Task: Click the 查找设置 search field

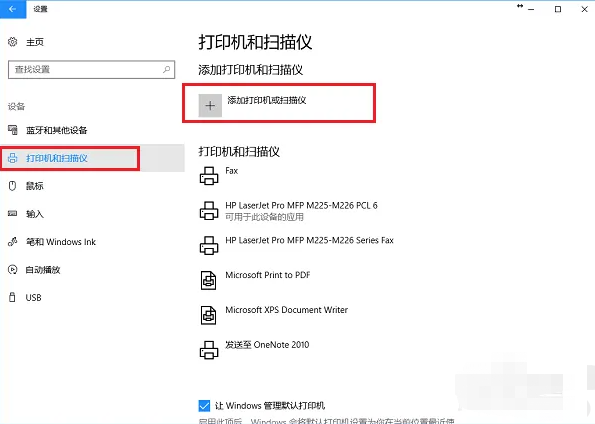Action: point(91,69)
